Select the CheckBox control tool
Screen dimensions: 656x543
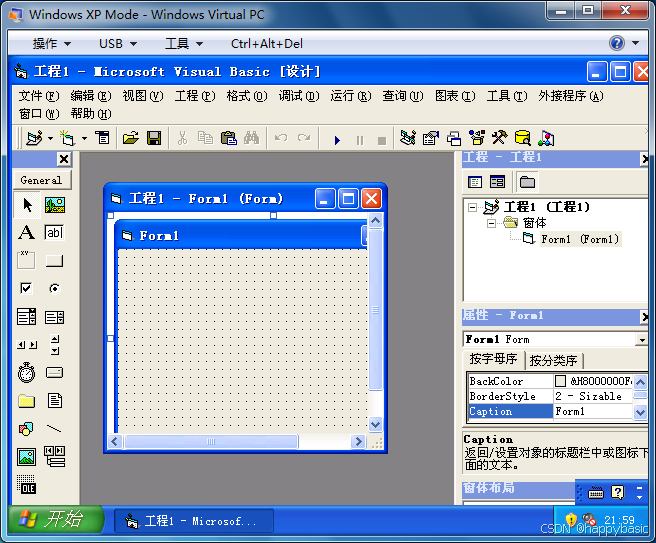click(26, 288)
